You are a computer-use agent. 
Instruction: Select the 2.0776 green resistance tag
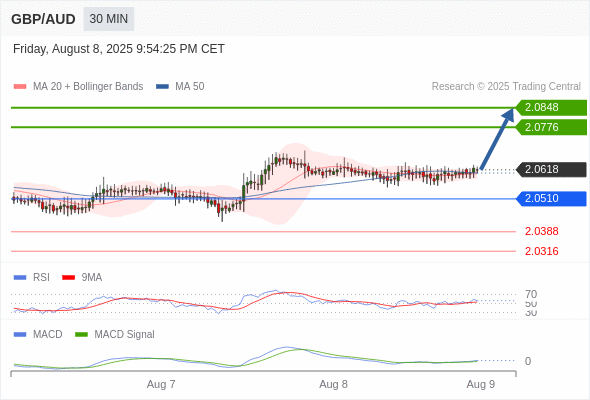pyautogui.click(x=551, y=127)
